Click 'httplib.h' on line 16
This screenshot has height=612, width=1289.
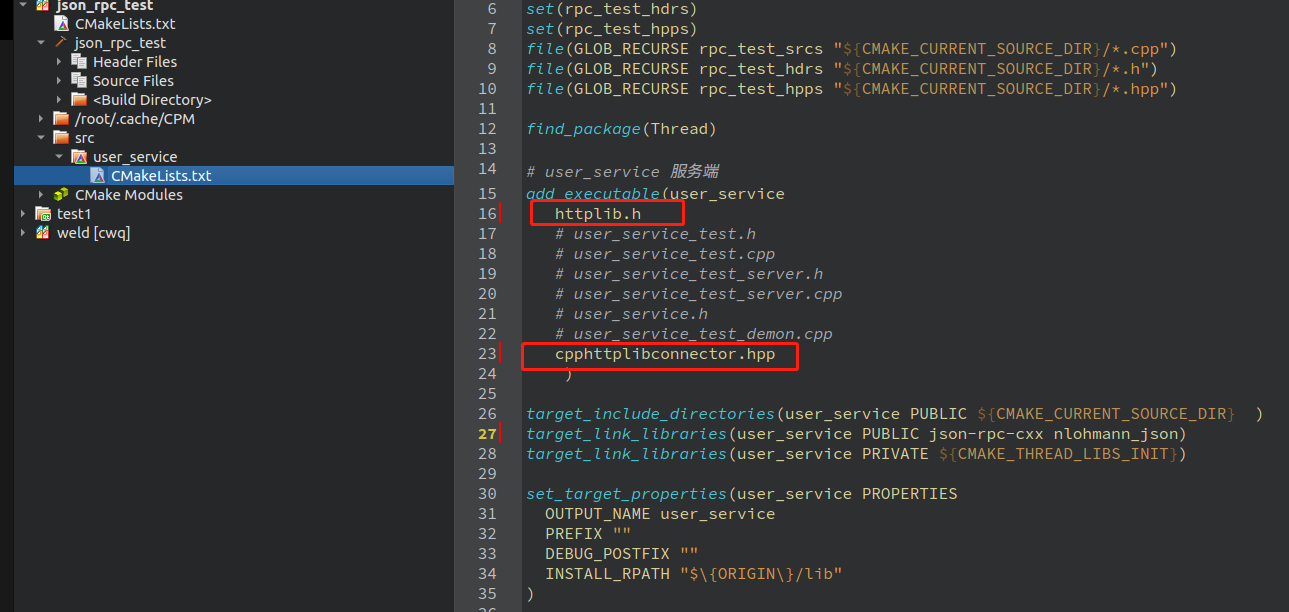point(597,213)
